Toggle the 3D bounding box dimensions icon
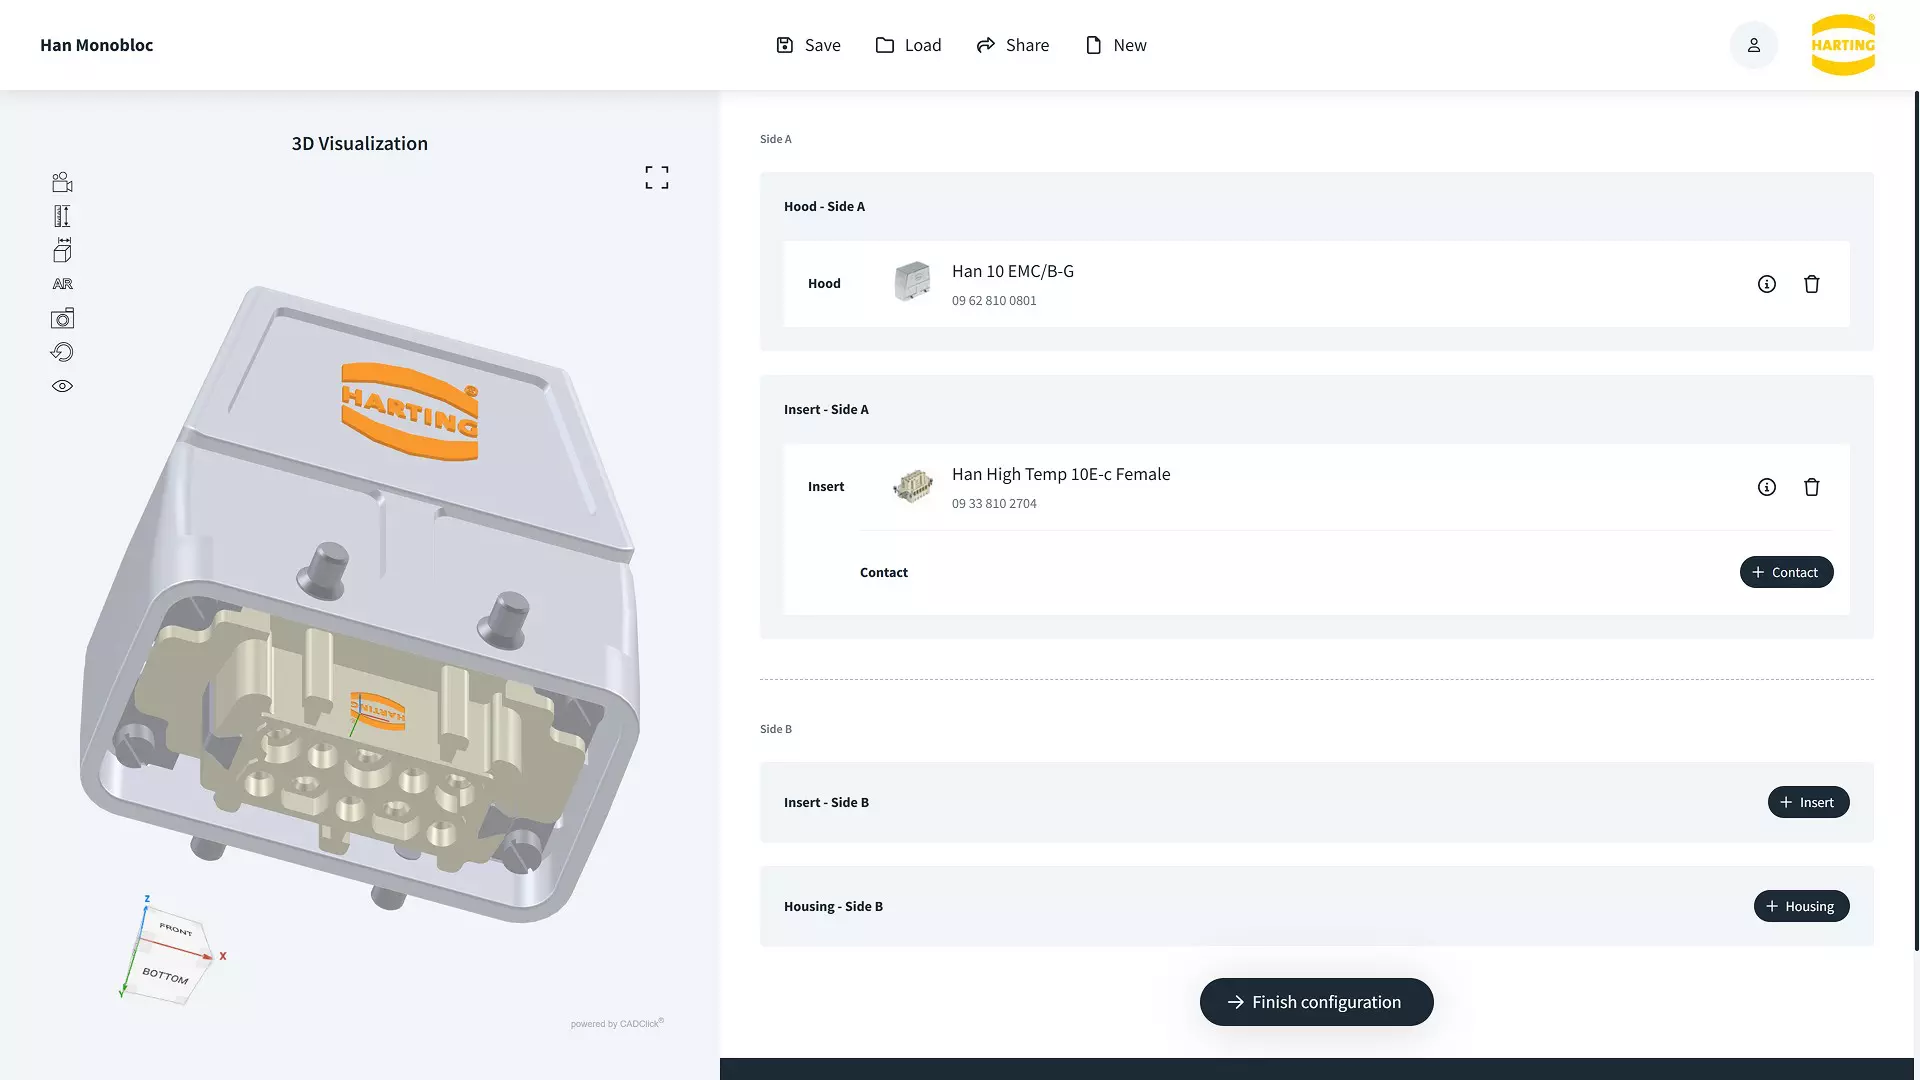This screenshot has width=1920, height=1080. 62,250
